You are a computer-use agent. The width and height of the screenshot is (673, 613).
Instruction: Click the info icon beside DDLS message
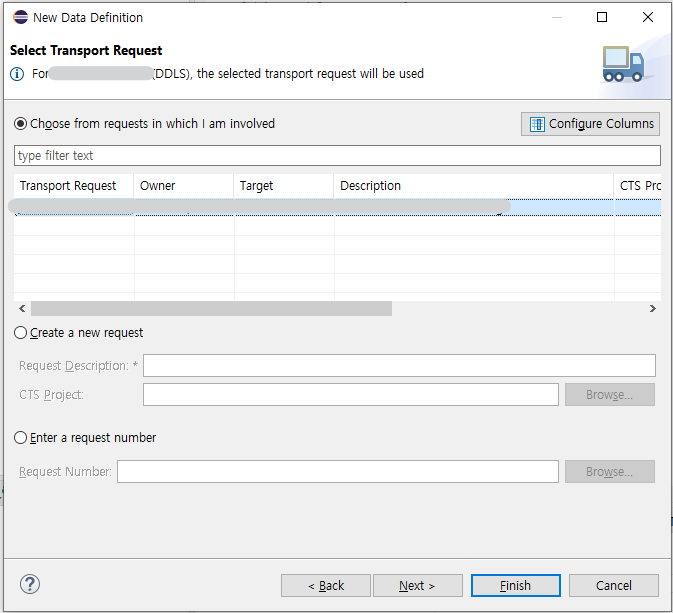pyautogui.click(x=17, y=74)
